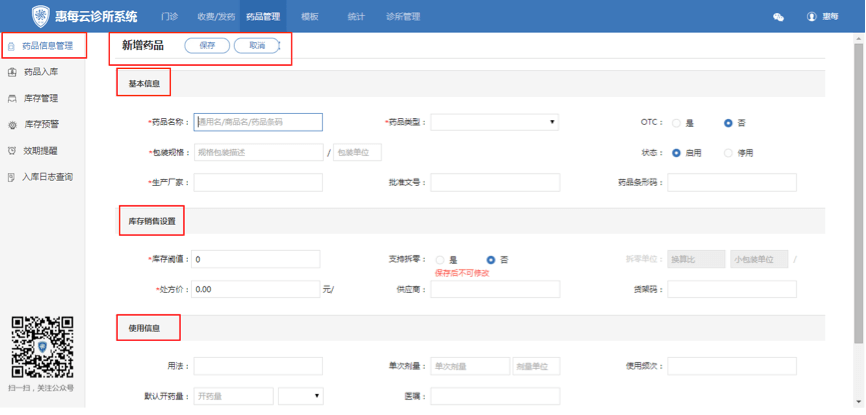
Task: Click the vertical page scrollbar
Action: coord(860,193)
